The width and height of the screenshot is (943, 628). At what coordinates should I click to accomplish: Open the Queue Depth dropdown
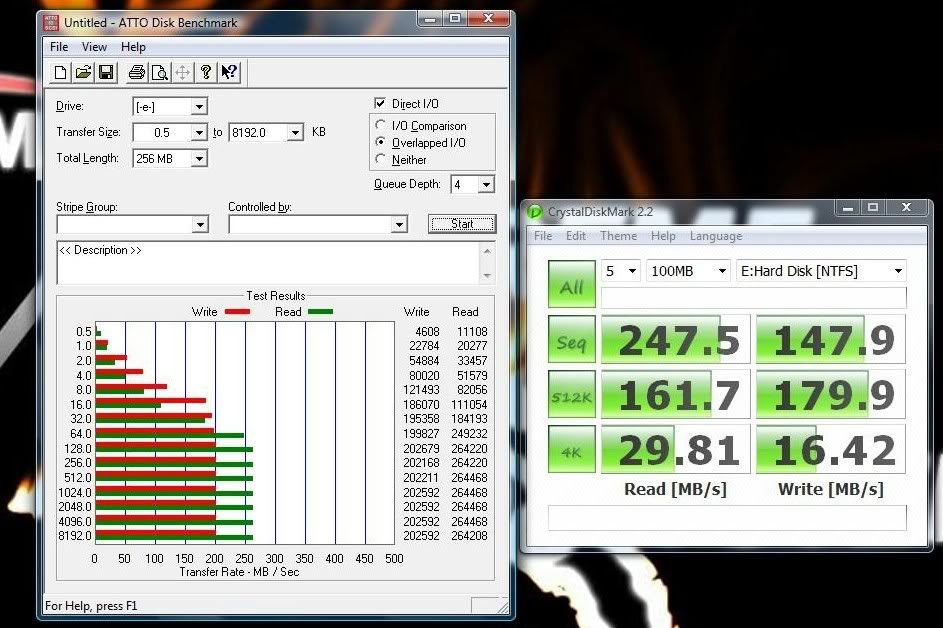pos(486,185)
